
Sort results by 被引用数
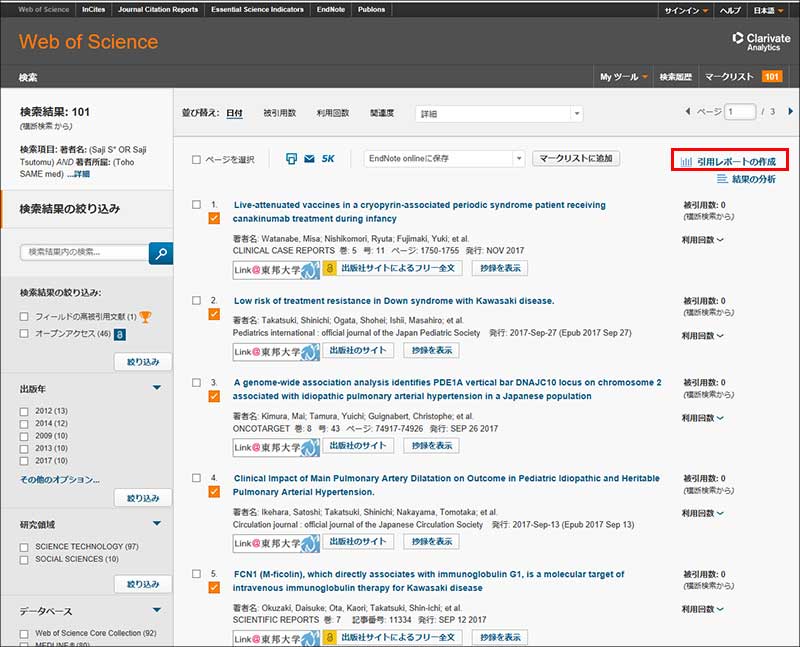pos(280,113)
